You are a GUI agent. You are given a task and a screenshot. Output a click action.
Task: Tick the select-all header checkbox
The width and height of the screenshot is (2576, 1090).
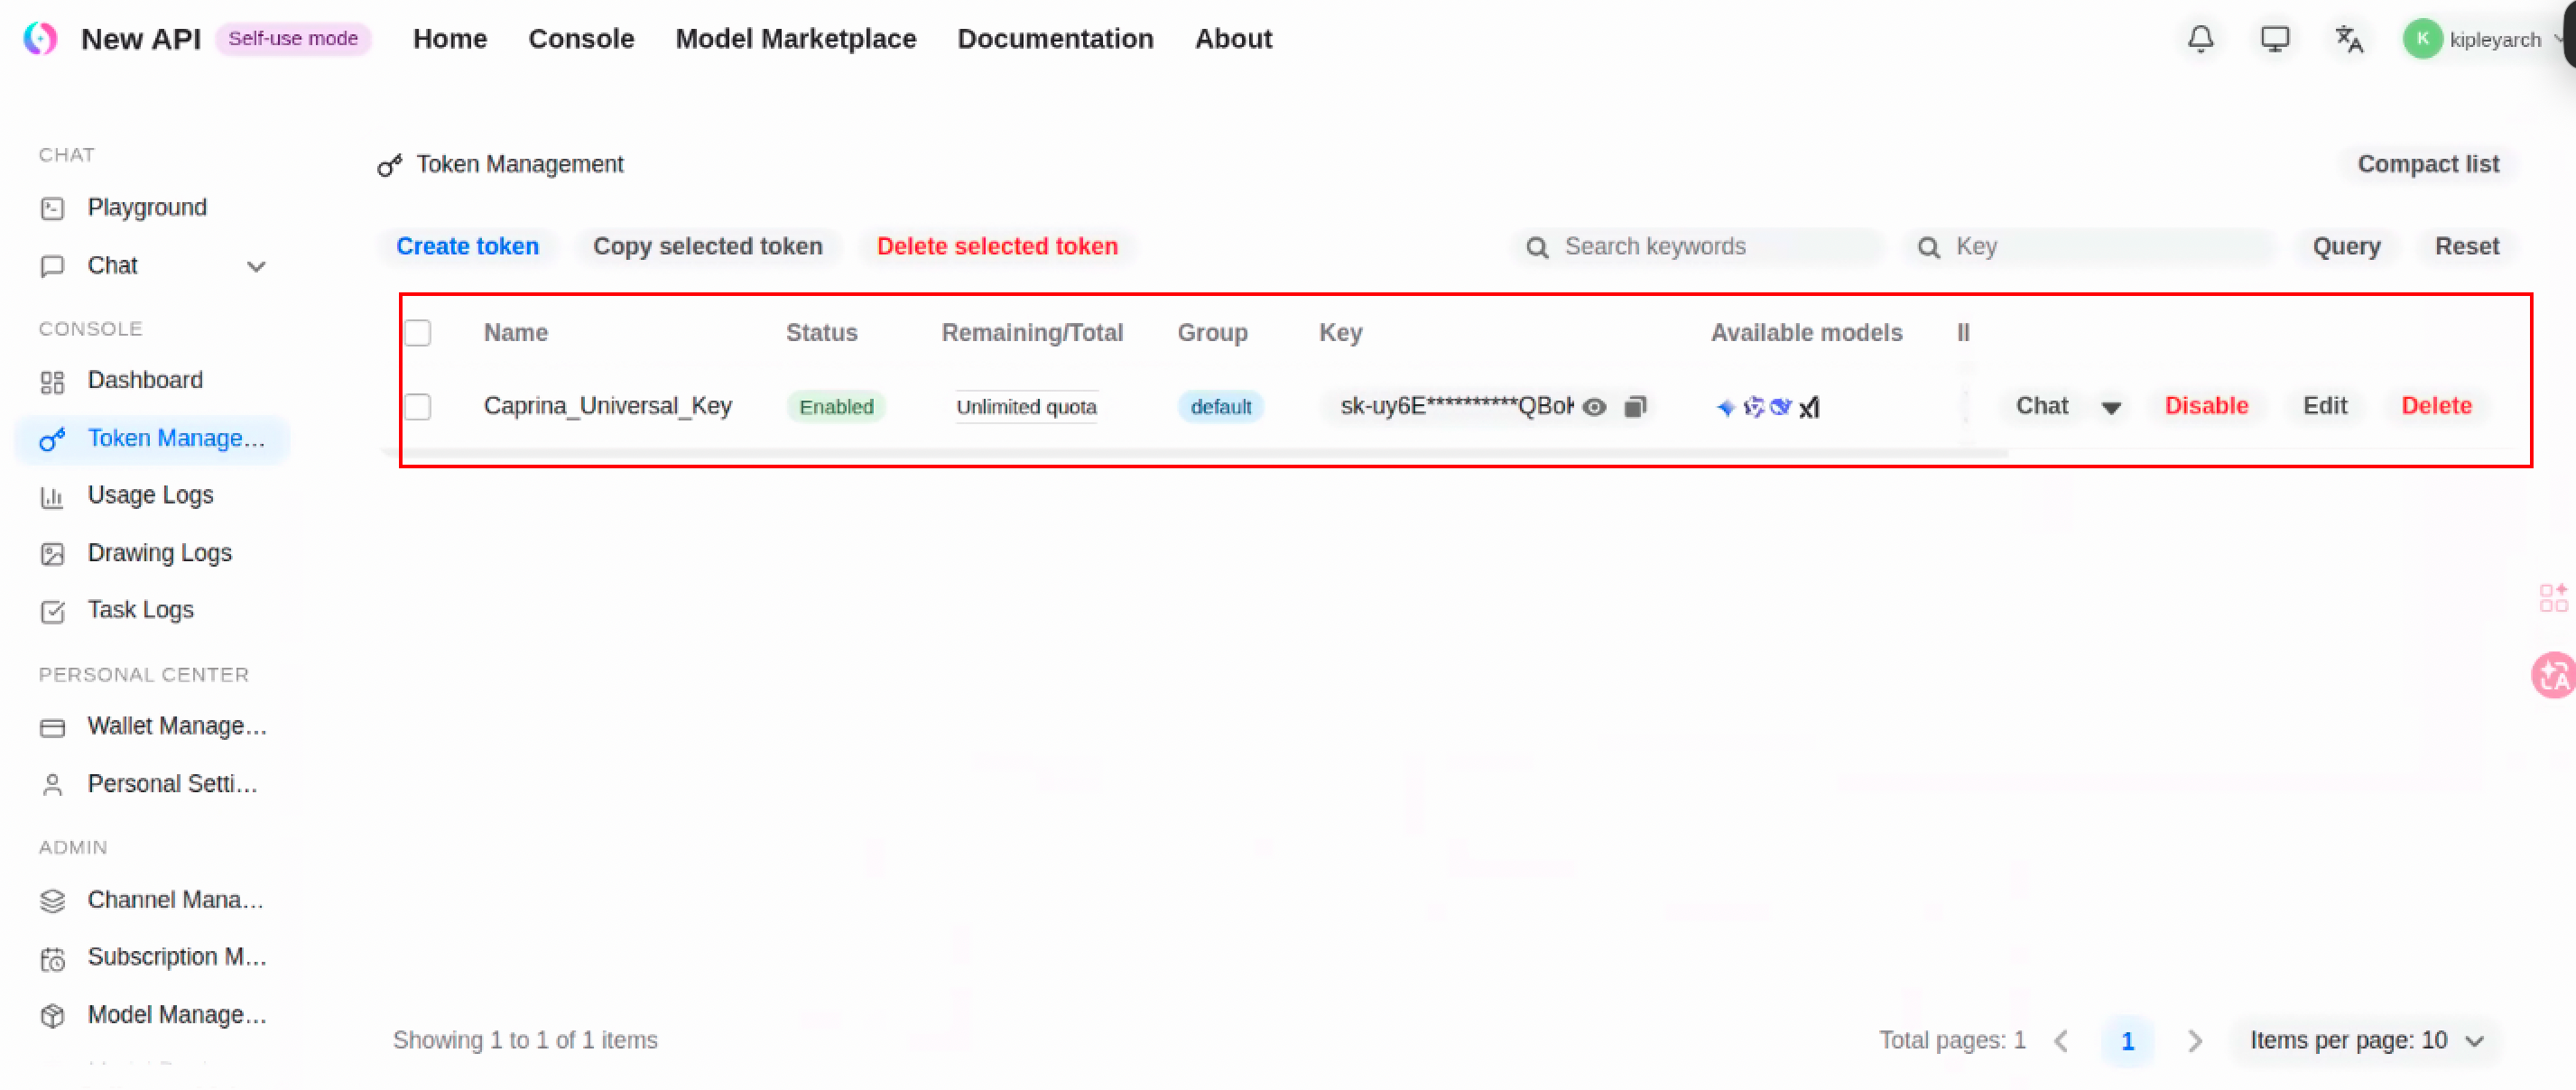click(418, 333)
